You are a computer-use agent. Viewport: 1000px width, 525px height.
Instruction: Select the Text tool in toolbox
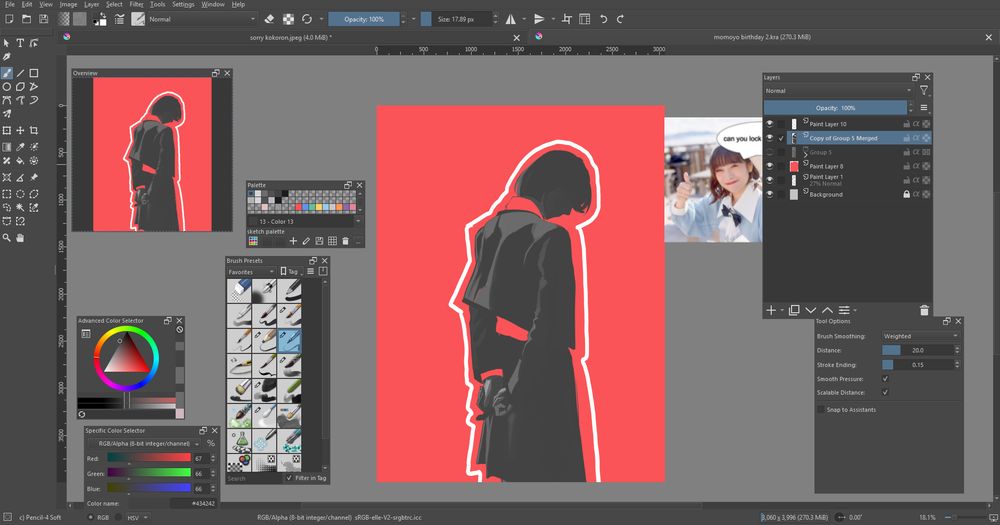(x=20, y=43)
